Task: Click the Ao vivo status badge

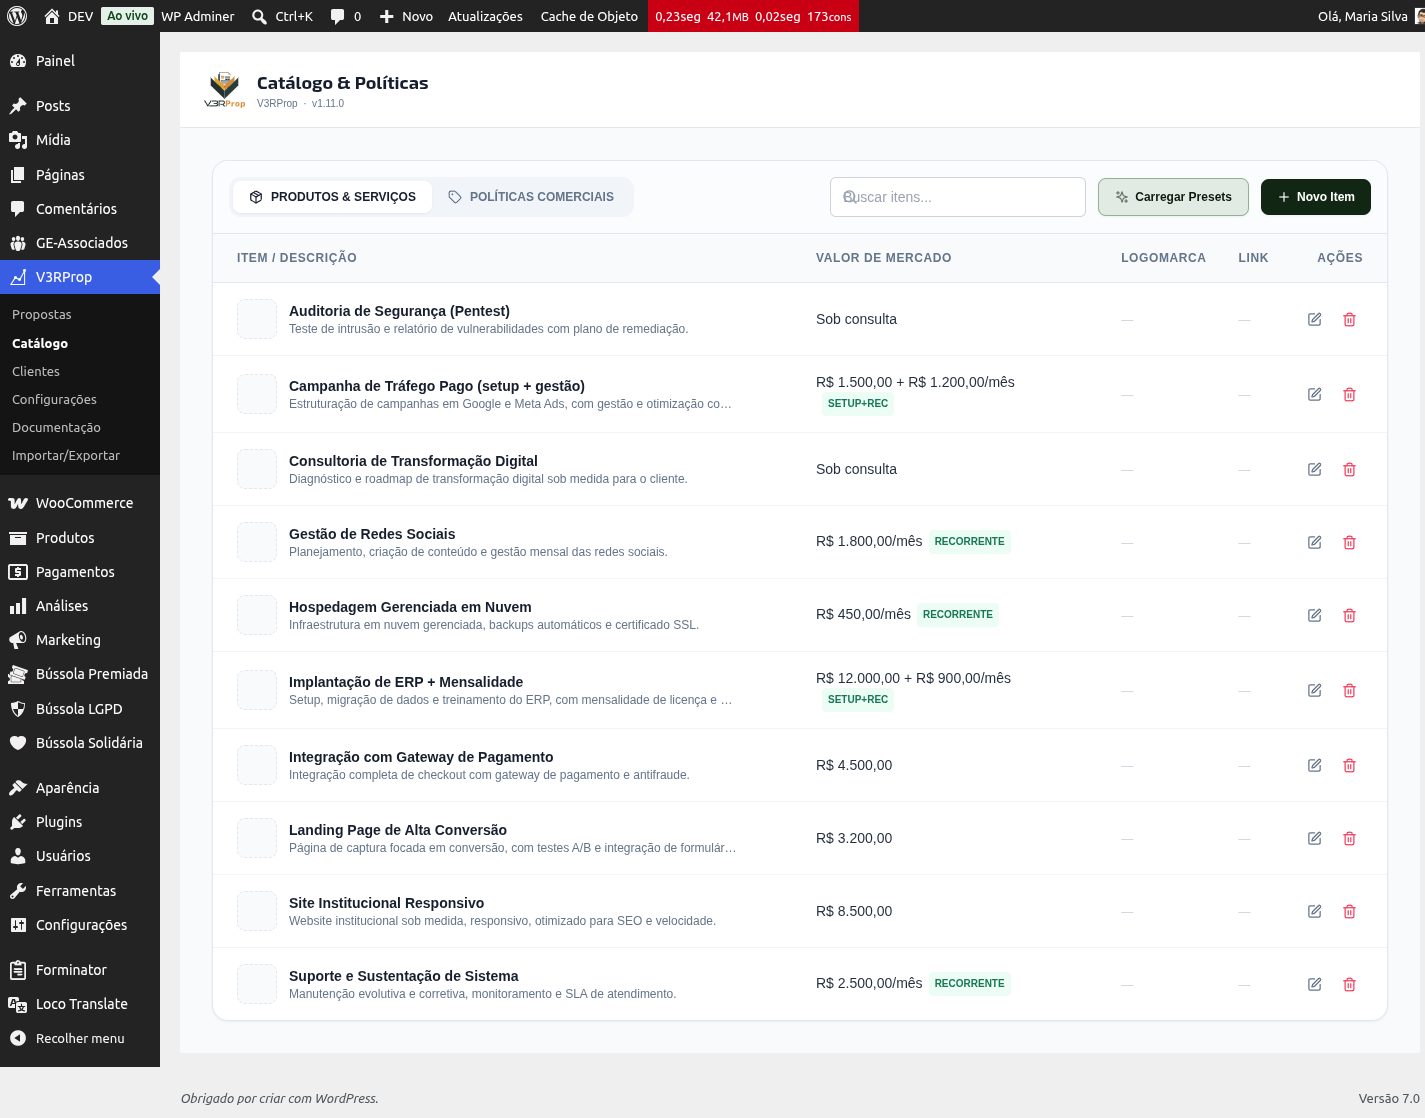Action: [128, 16]
